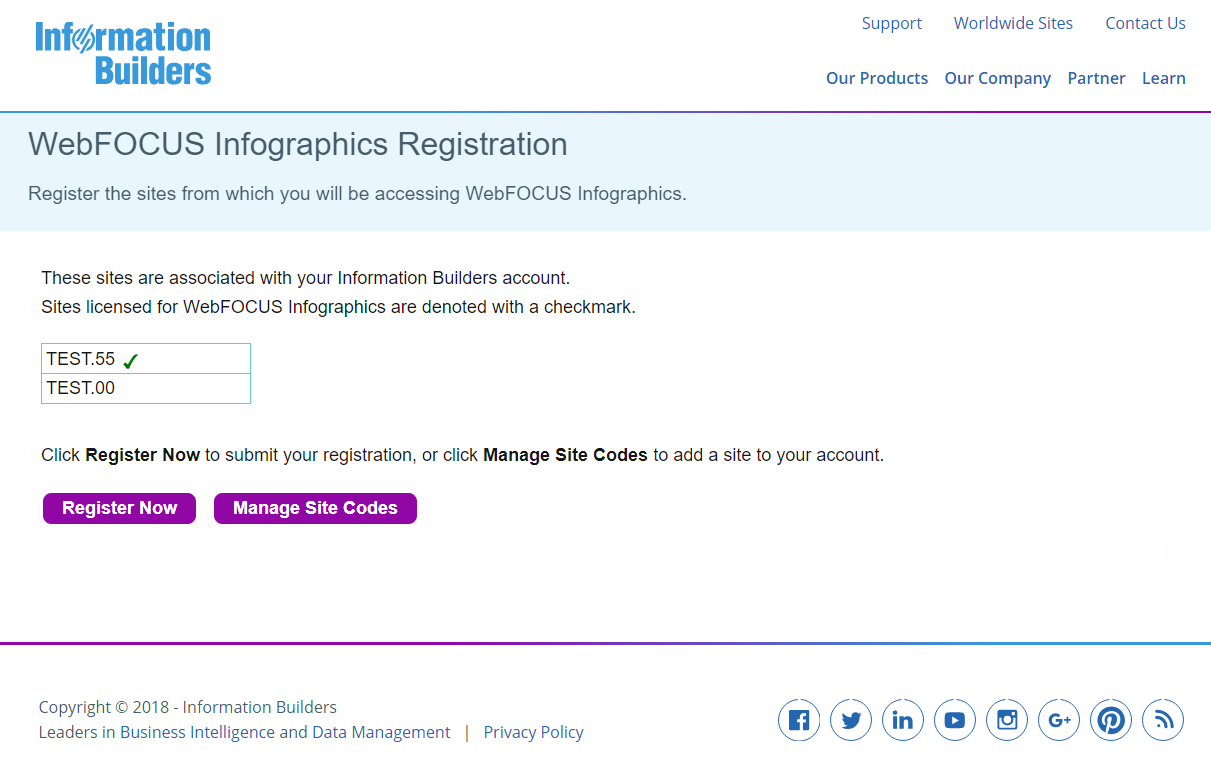Screen dimensions: 1211x759
Task: Open the RSS feed icon
Action: click(1163, 720)
